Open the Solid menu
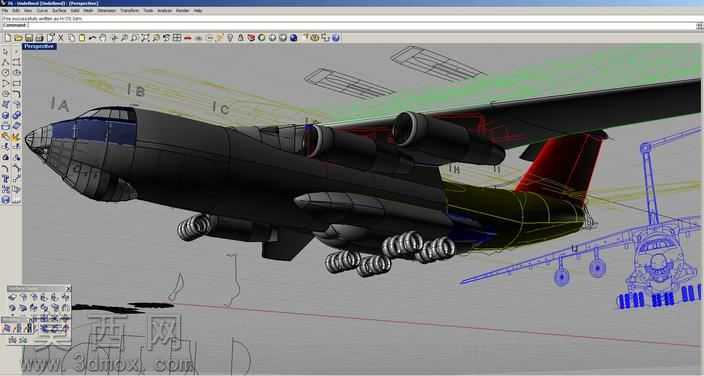The height and width of the screenshot is (376, 704). pyautogui.click(x=75, y=10)
